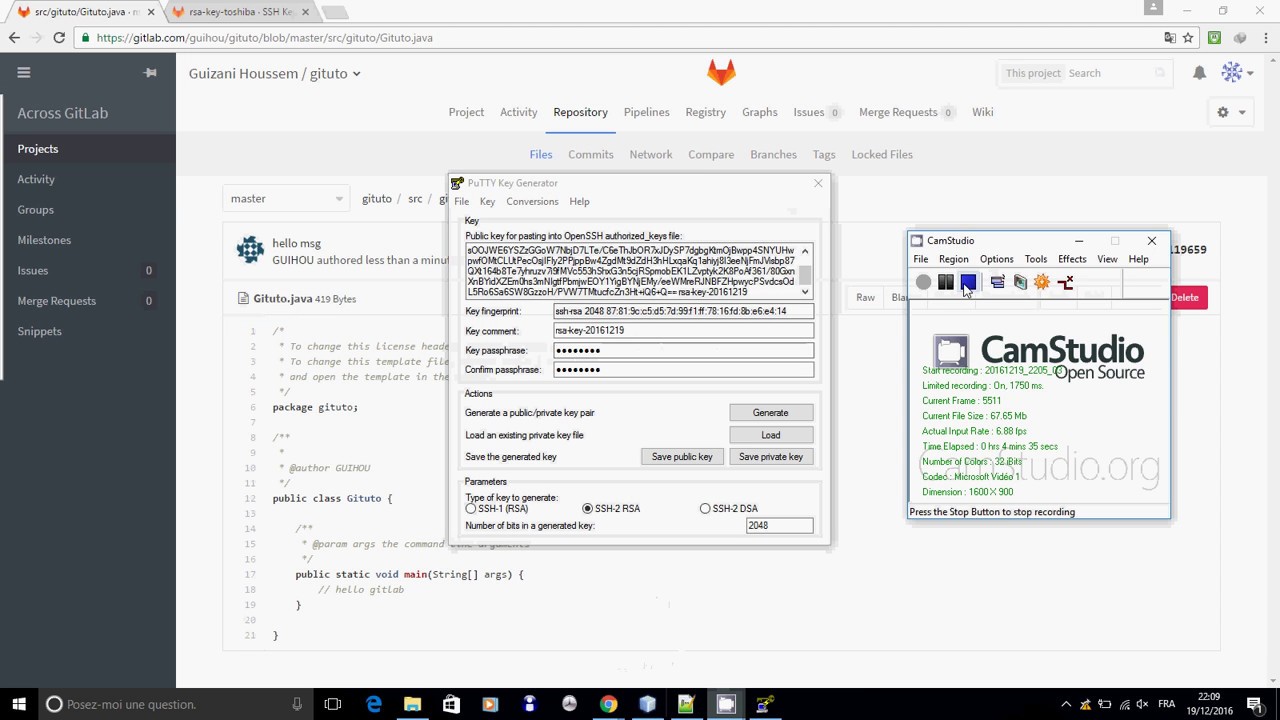
Task: Open CamStudio Tools menu
Action: [x=1036, y=259]
